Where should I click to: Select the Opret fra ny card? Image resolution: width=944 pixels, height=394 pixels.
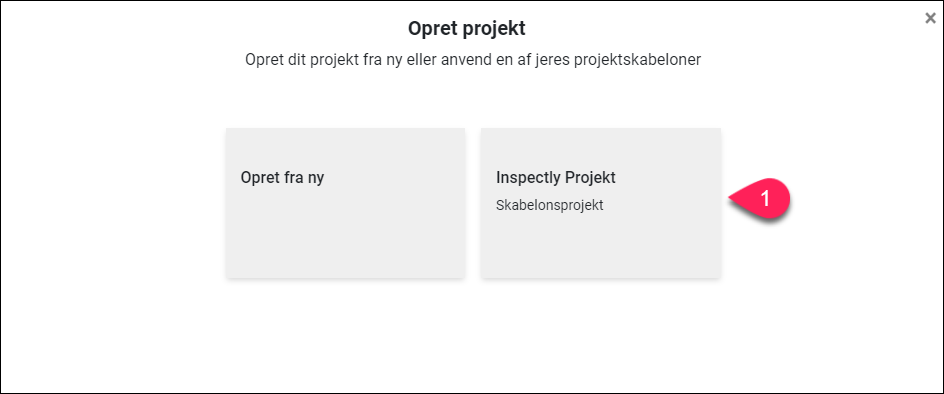click(x=346, y=203)
